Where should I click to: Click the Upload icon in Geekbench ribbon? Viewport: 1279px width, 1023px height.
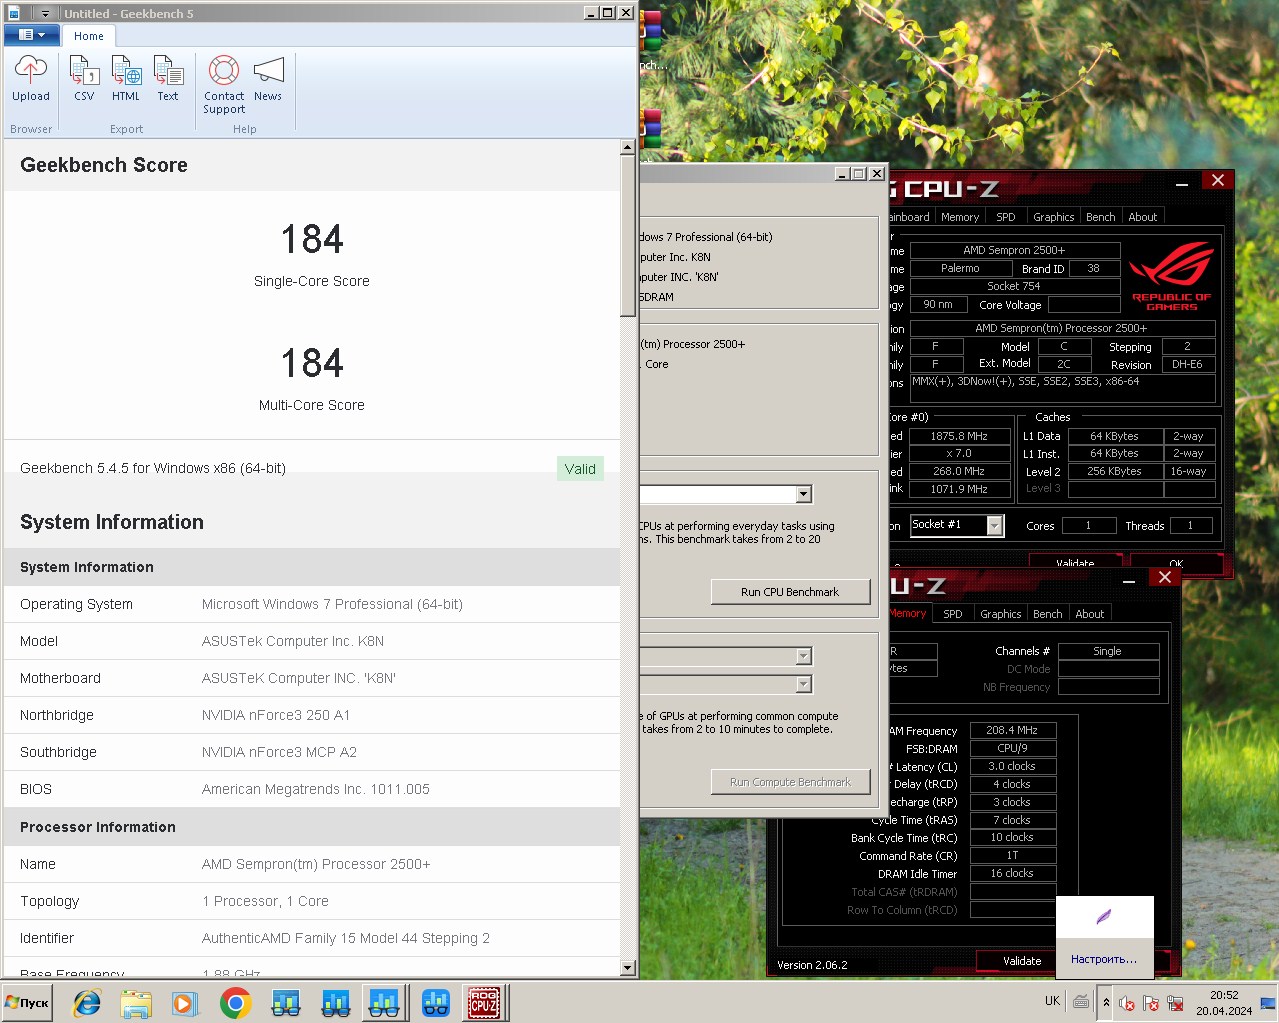coord(30,78)
